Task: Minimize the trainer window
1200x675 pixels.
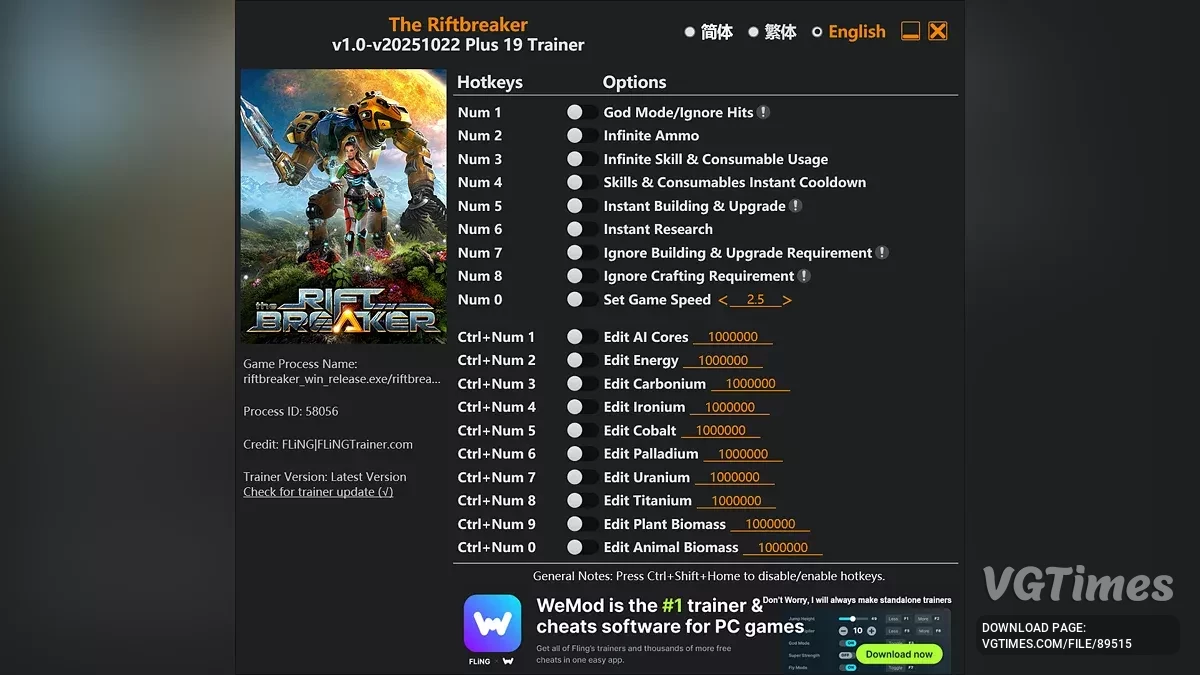Action: [x=910, y=31]
